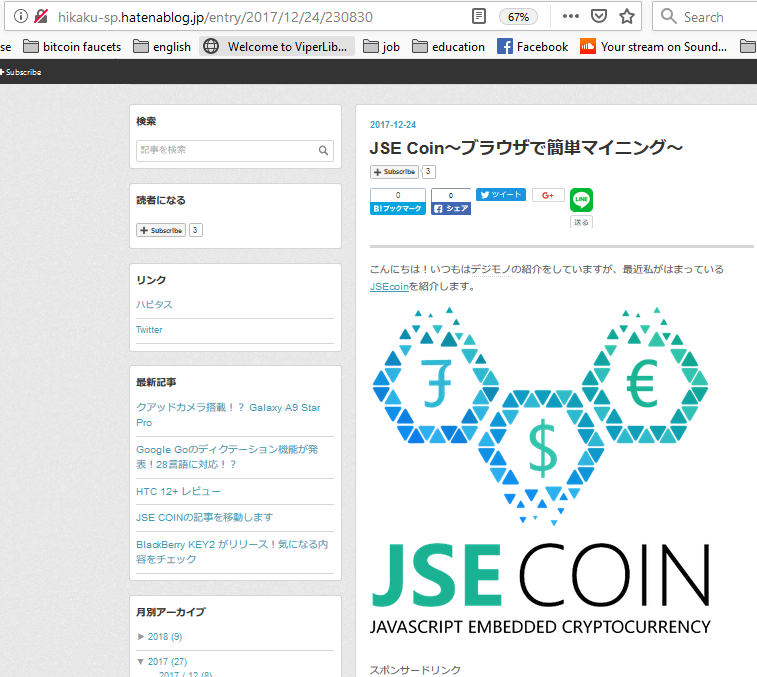757x677 pixels.
Task: Open the job bookmark folder
Action: [x=381, y=47]
